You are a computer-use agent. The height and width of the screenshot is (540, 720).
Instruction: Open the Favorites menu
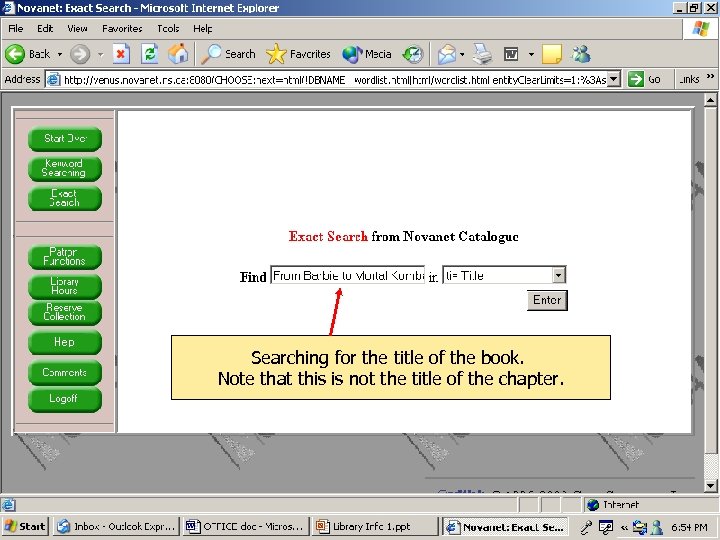122,28
